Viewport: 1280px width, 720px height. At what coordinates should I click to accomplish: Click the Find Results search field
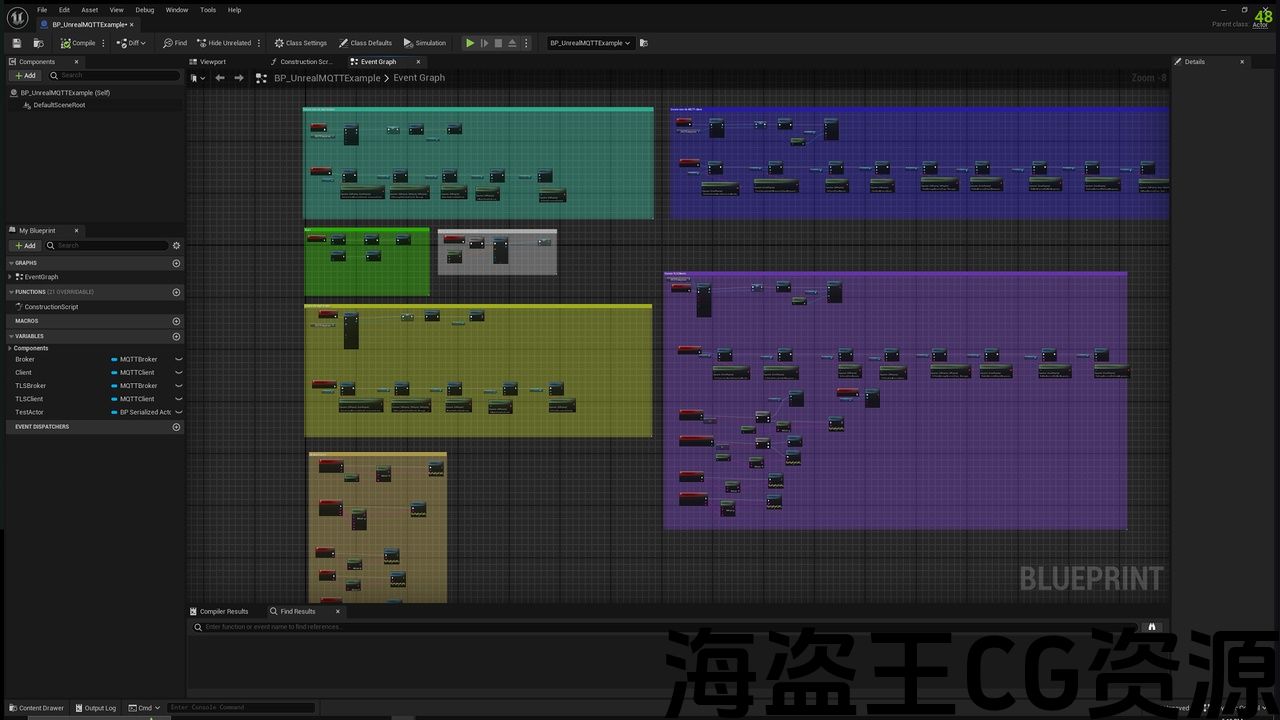point(660,627)
